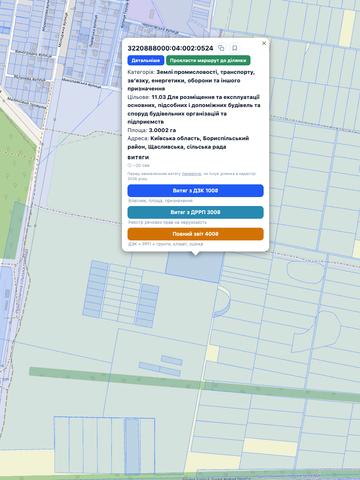Order the orange Повний звіт report
360x480 pixels.
point(195,234)
